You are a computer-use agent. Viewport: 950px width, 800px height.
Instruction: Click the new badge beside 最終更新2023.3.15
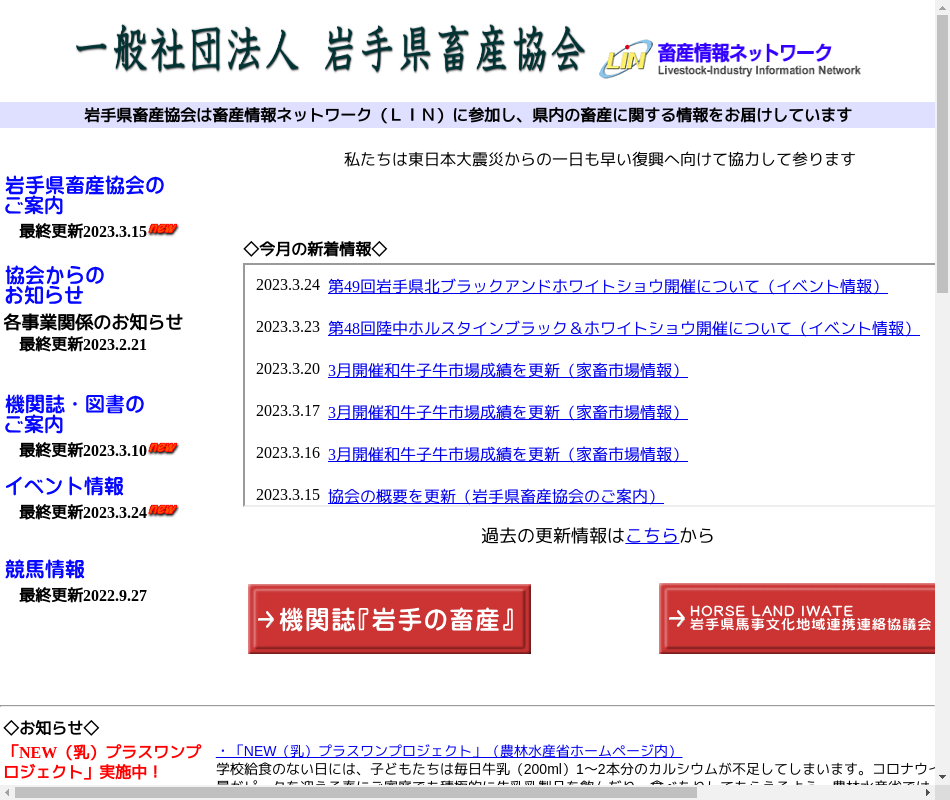pyautogui.click(x=163, y=228)
